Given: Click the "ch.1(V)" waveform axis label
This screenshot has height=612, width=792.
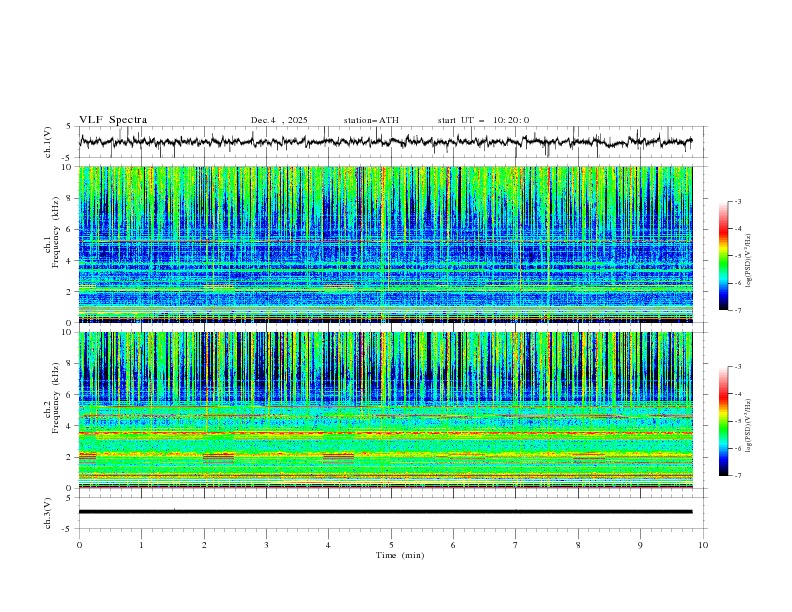Looking at the screenshot, I should click(48, 142).
